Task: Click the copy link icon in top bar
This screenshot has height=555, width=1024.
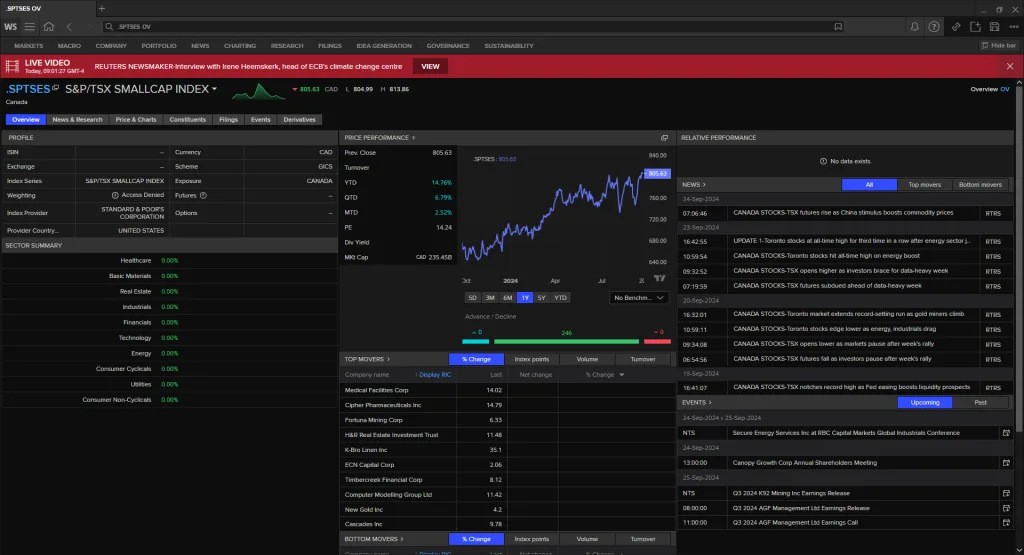Action: tap(955, 27)
